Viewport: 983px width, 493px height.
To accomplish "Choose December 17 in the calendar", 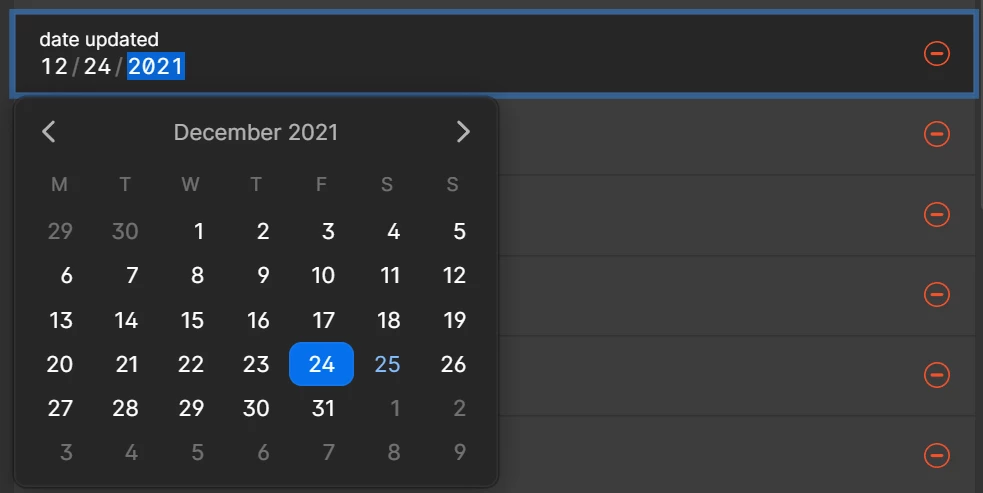I will point(322,321).
